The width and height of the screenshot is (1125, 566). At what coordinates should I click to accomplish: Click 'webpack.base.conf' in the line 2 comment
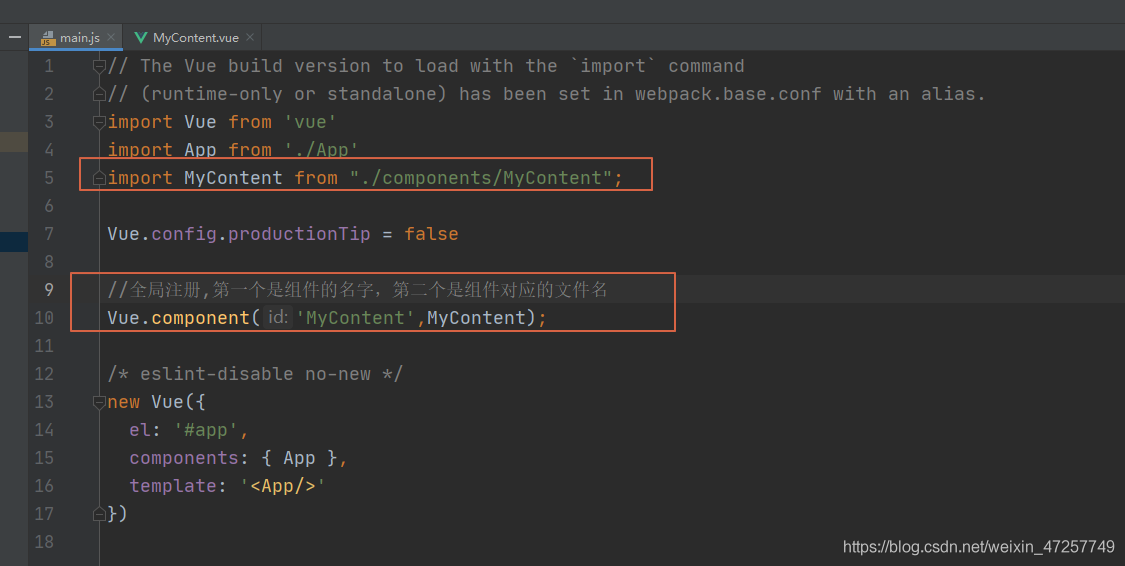(x=728, y=94)
